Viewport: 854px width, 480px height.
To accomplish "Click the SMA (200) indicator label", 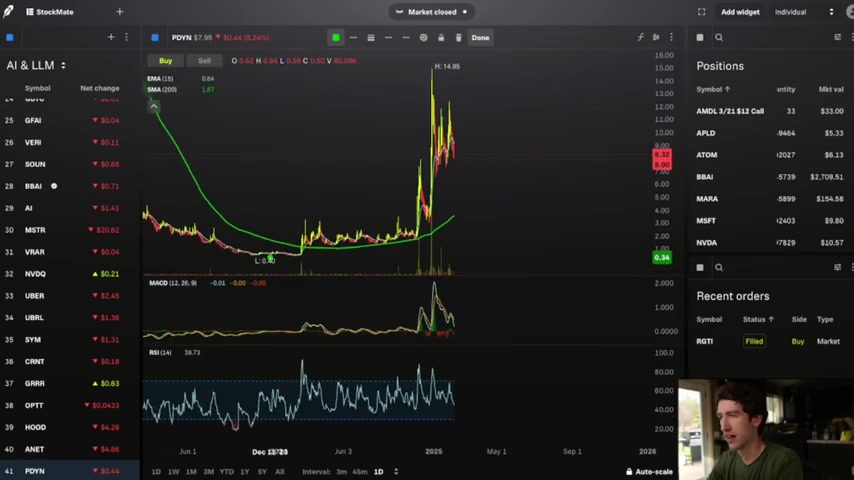I will (162, 89).
